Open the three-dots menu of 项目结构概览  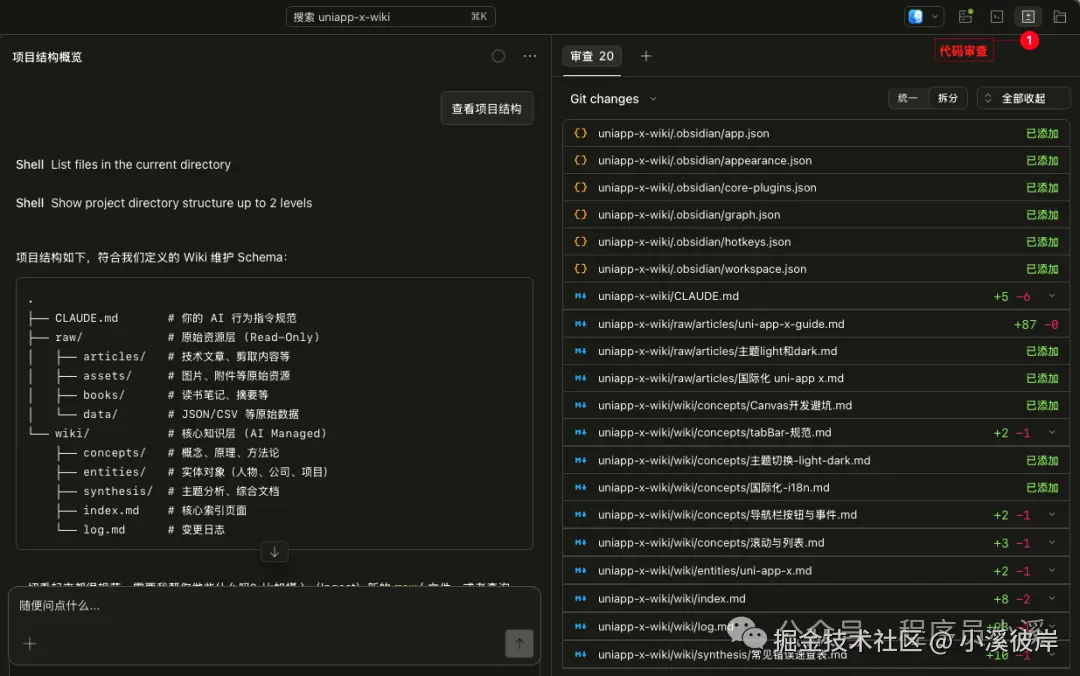[x=530, y=56]
